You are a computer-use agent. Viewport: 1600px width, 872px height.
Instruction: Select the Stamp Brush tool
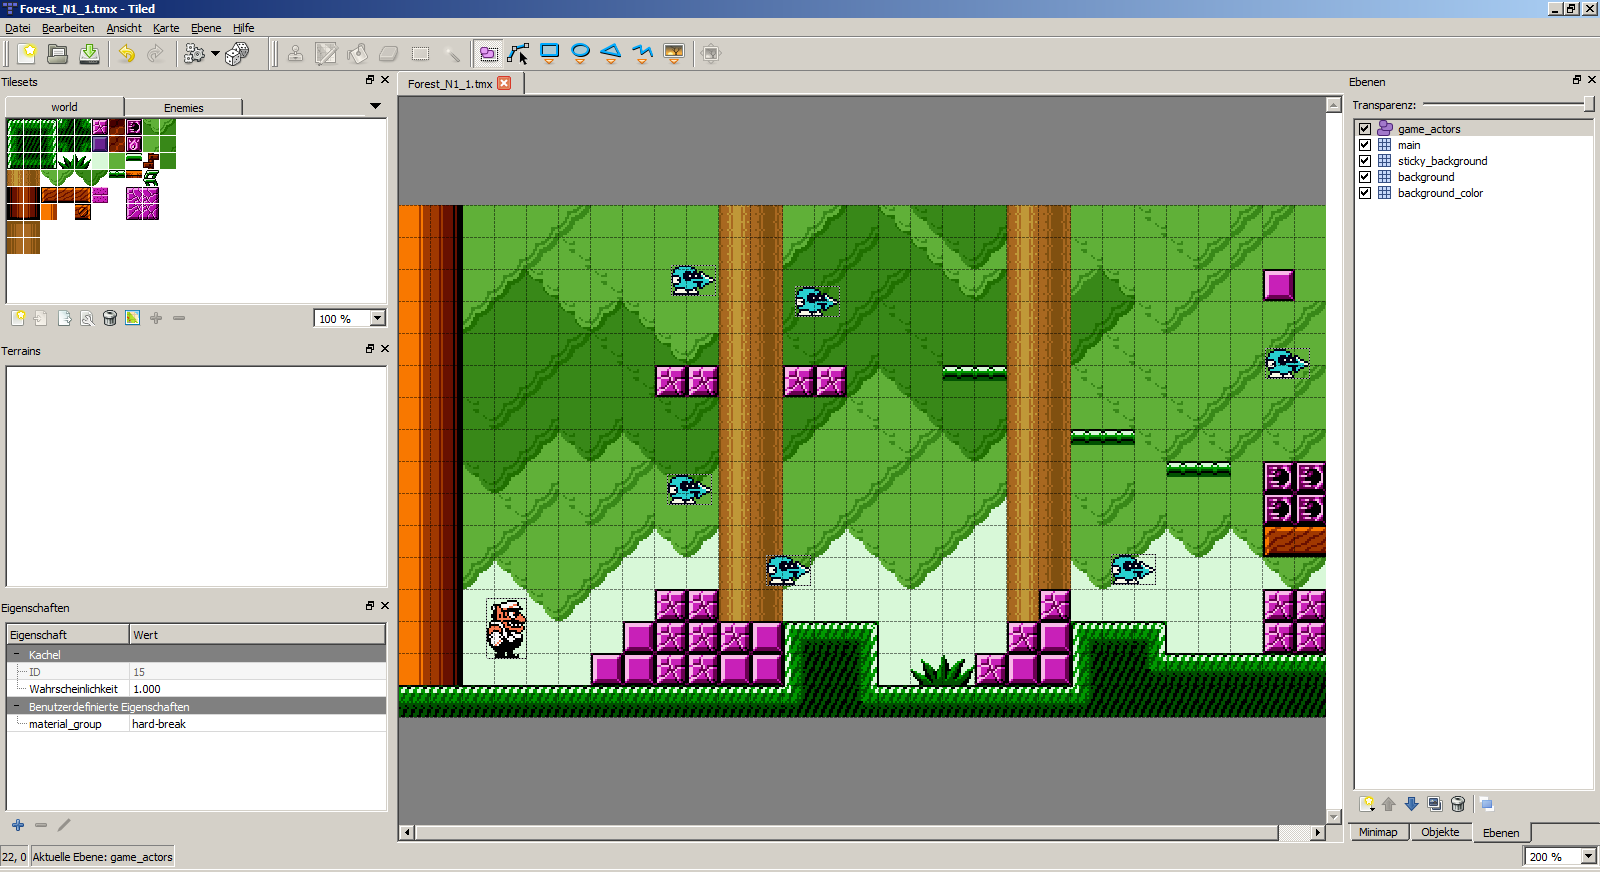click(x=295, y=53)
